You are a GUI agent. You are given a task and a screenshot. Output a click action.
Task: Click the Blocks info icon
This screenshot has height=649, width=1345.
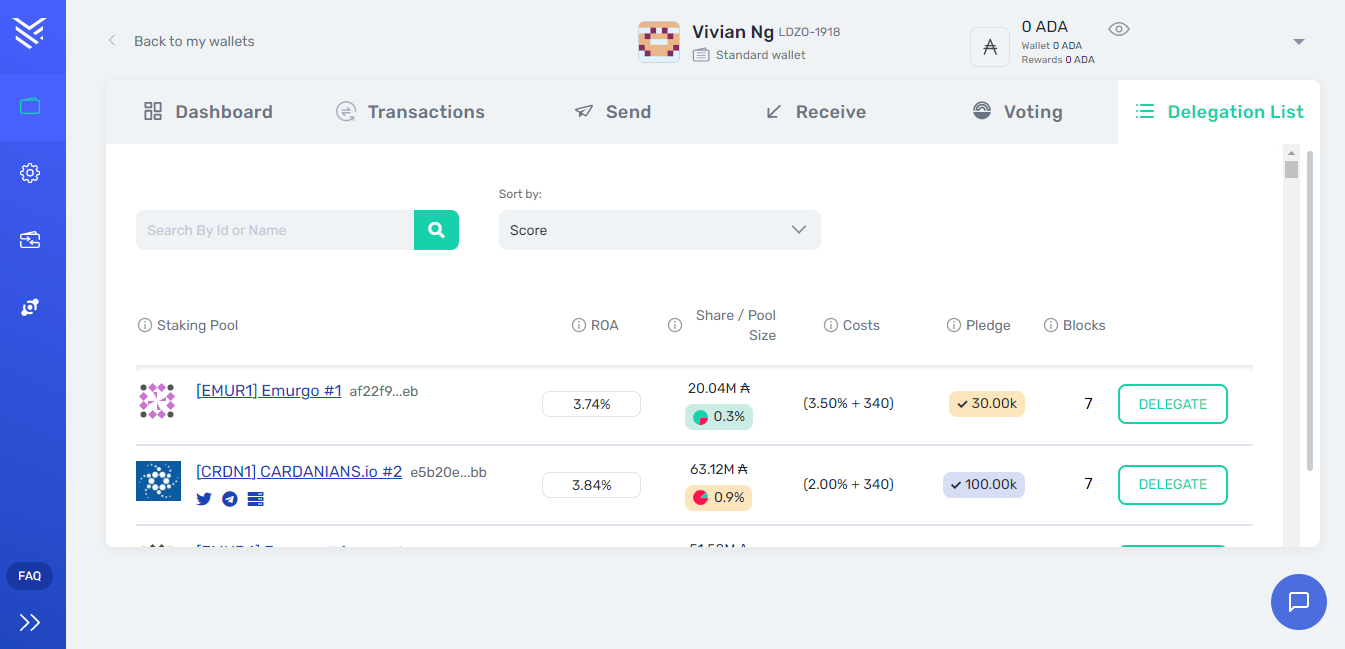1050,325
